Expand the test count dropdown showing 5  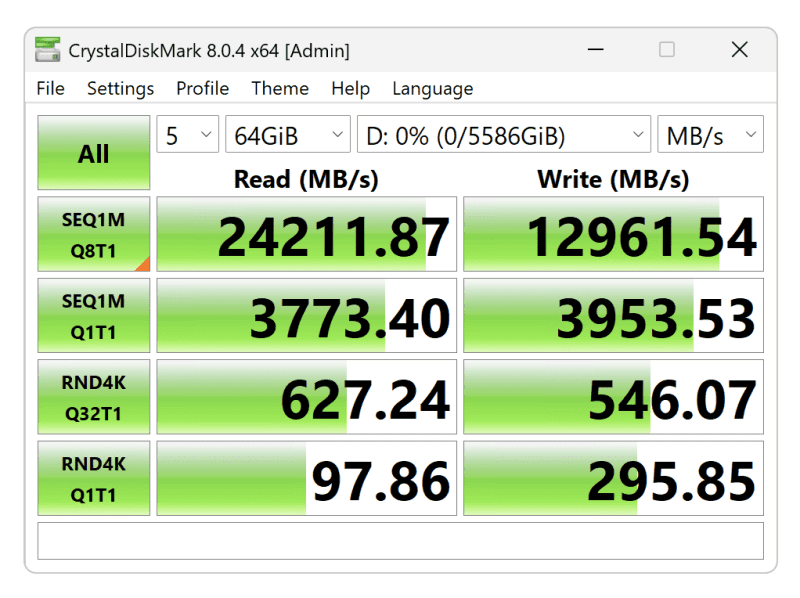[188, 135]
